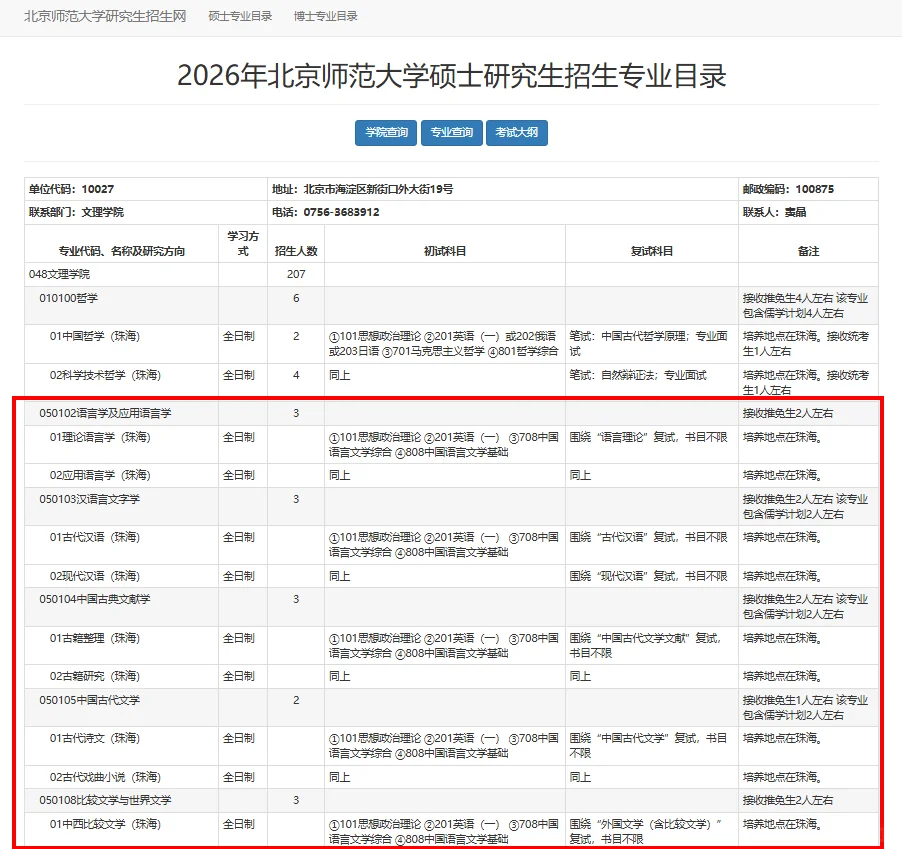The image size is (902, 849).
Task: Select 全日制 in the 02古籍研究 row
Action: pyautogui.click(x=239, y=676)
